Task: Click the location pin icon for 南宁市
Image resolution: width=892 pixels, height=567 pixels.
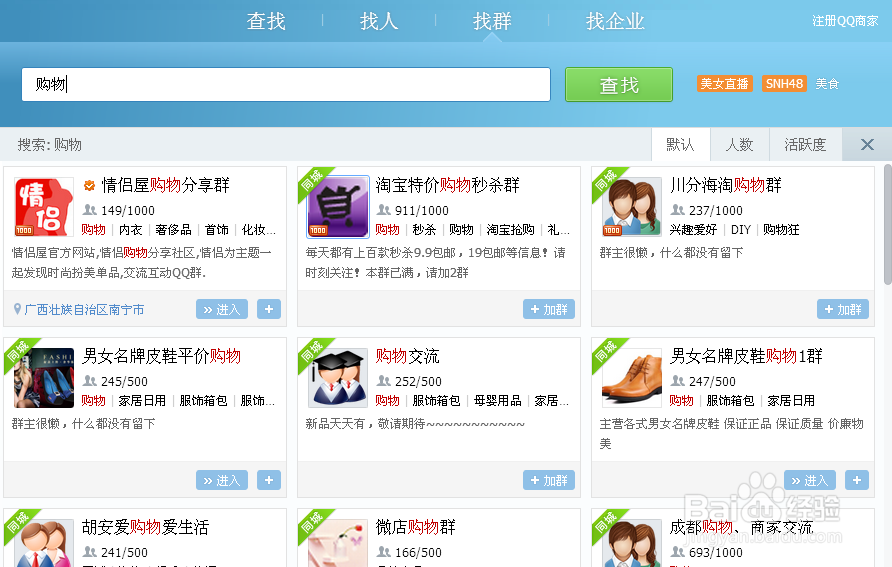Action: [18, 309]
